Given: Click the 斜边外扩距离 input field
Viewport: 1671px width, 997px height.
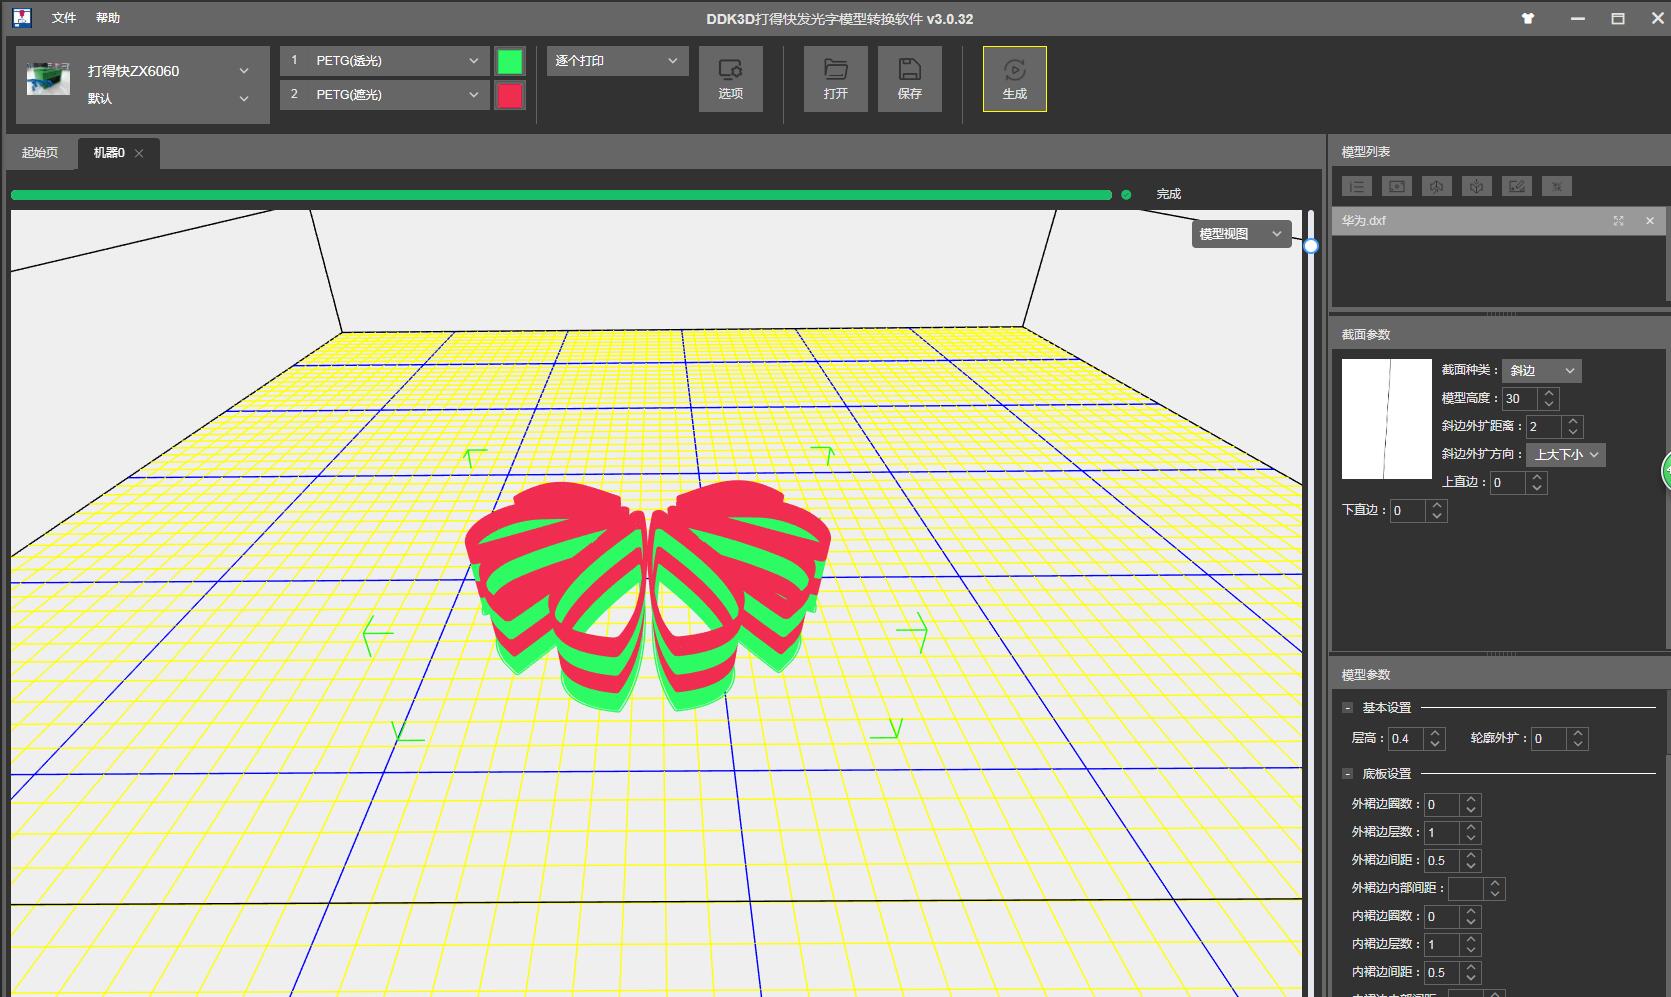Looking at the screenshot, I should coord(1544,427).
